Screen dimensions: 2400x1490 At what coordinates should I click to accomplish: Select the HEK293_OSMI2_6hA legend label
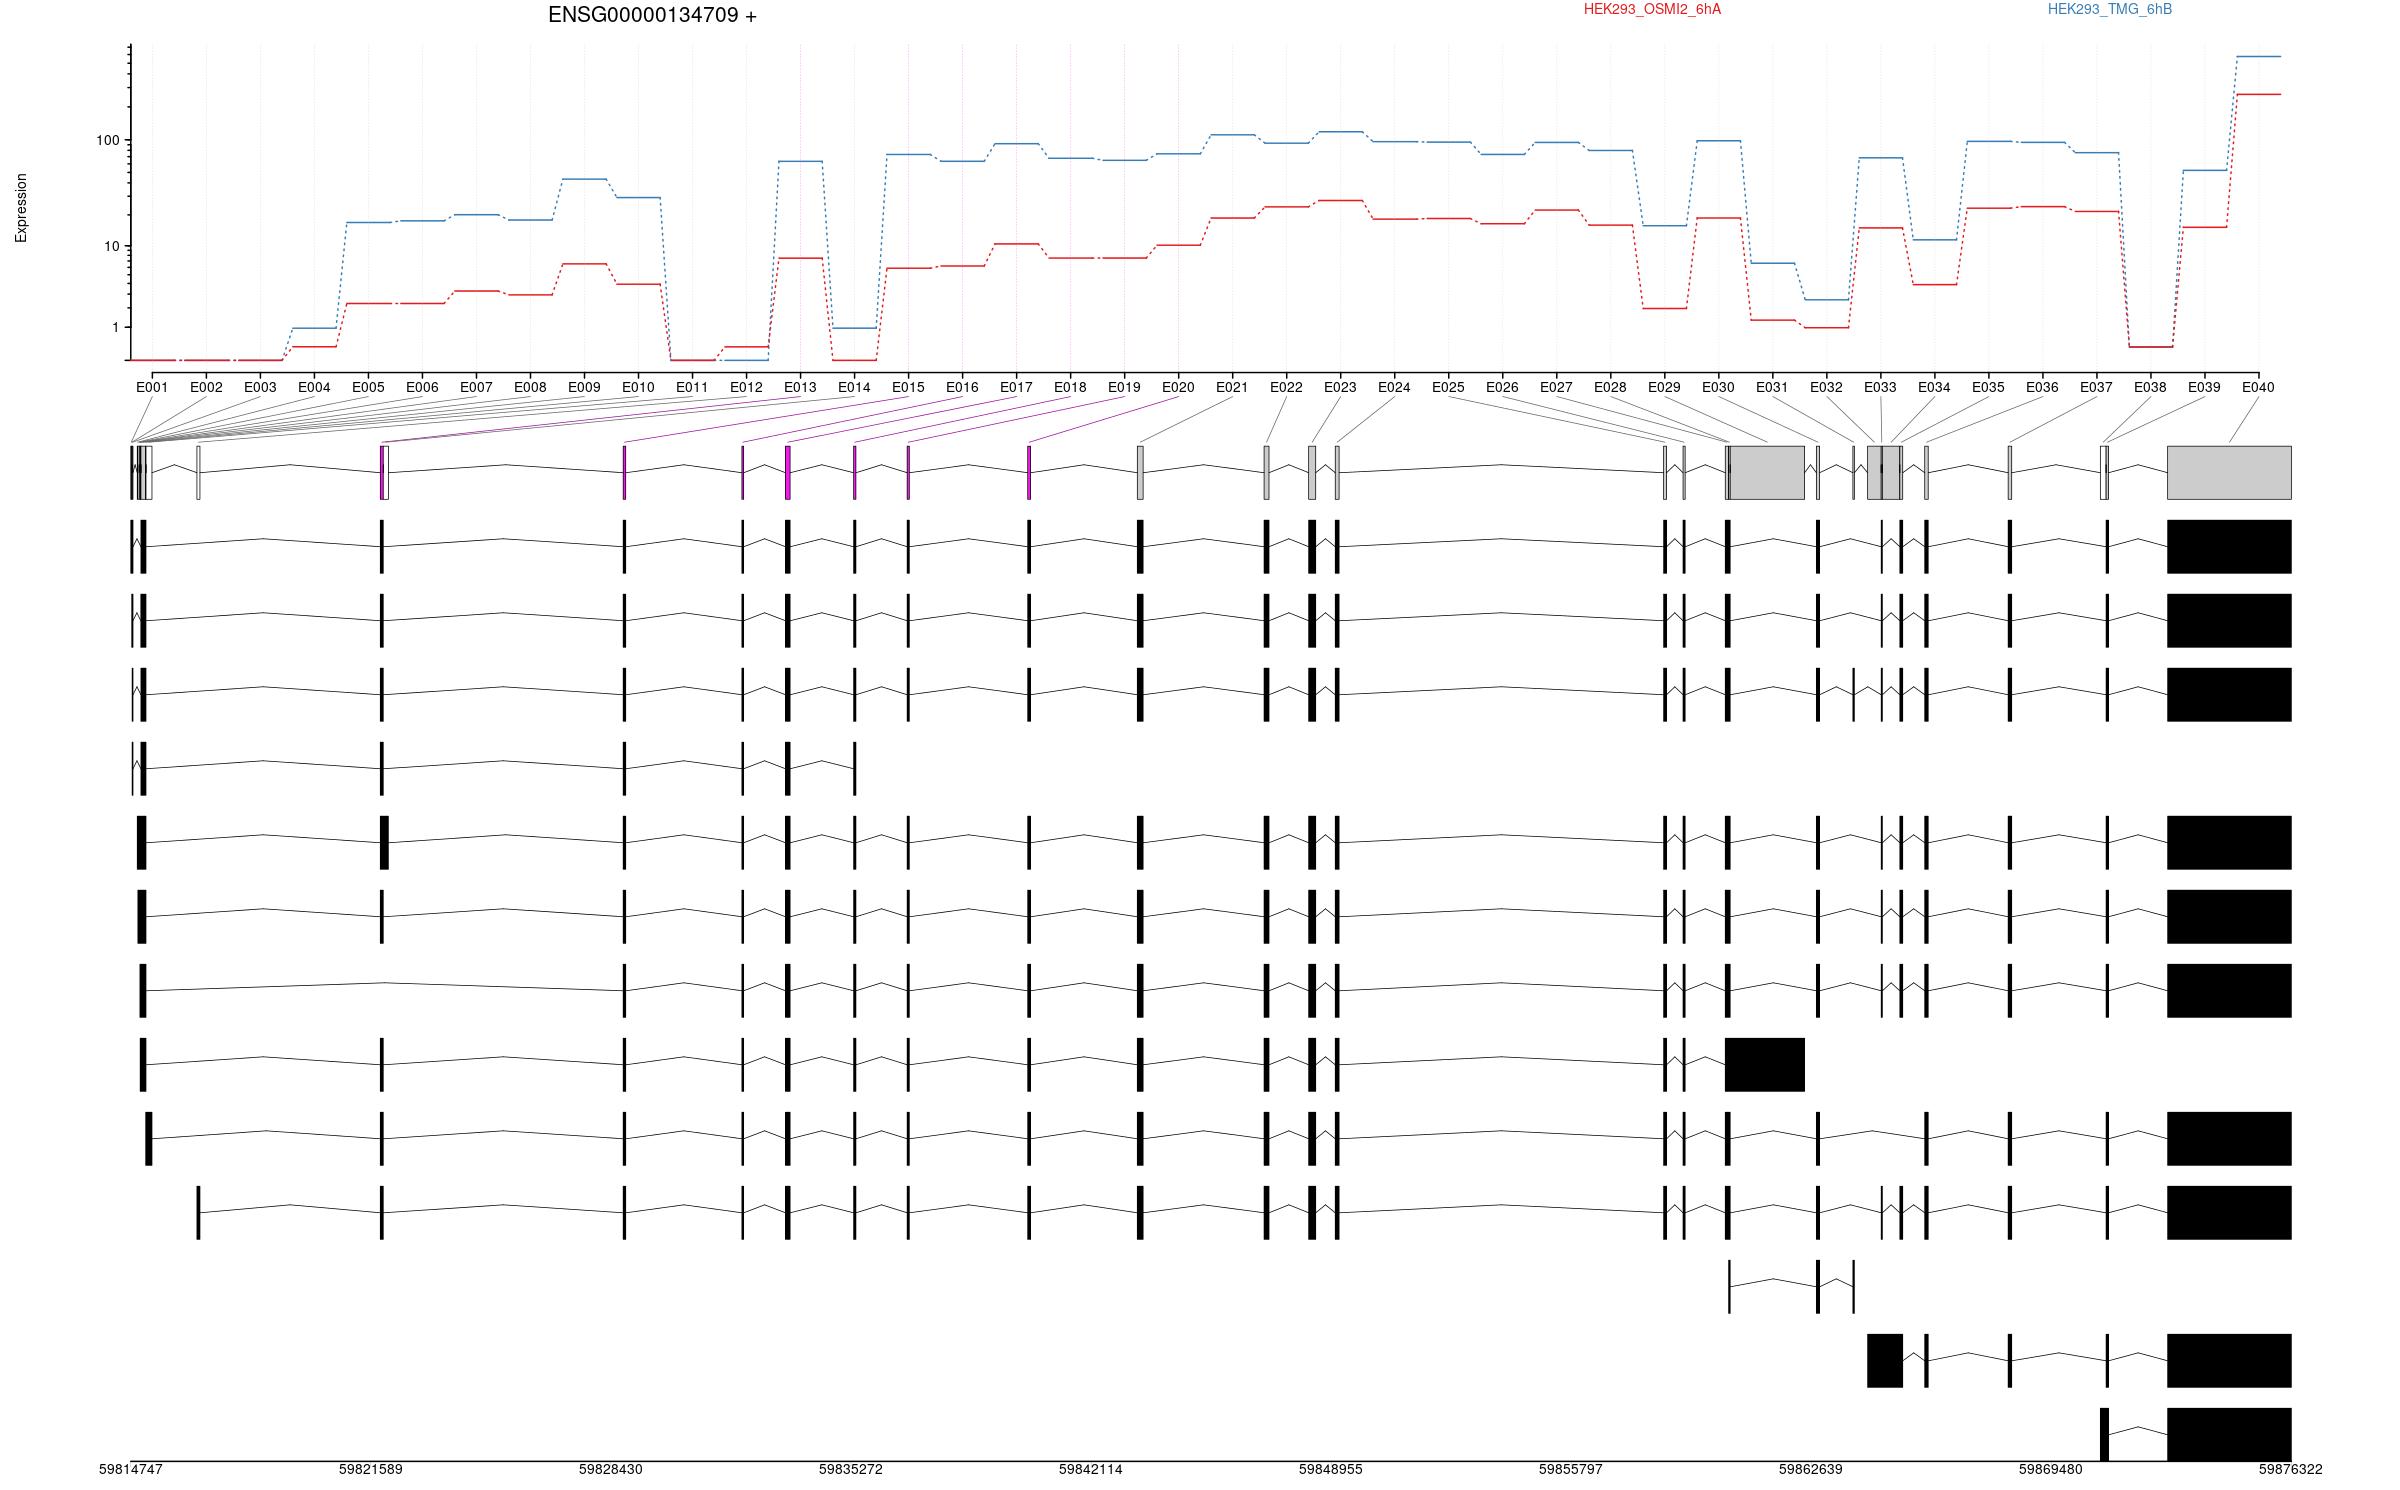pos(1652,9)
